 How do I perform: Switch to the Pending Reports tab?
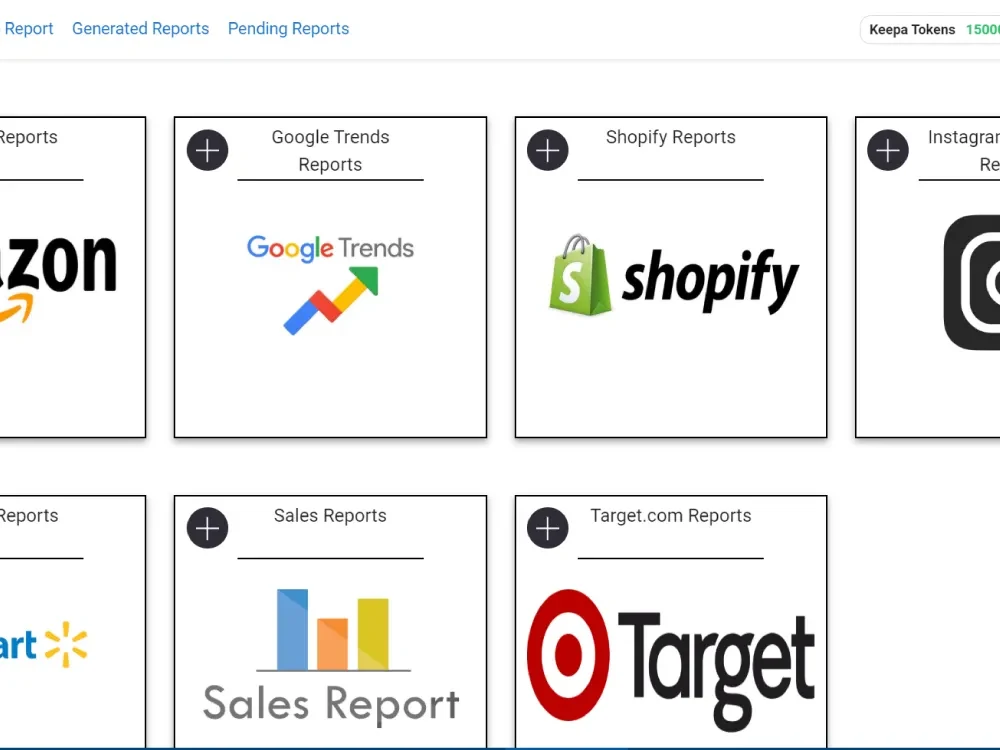point(288,29)
